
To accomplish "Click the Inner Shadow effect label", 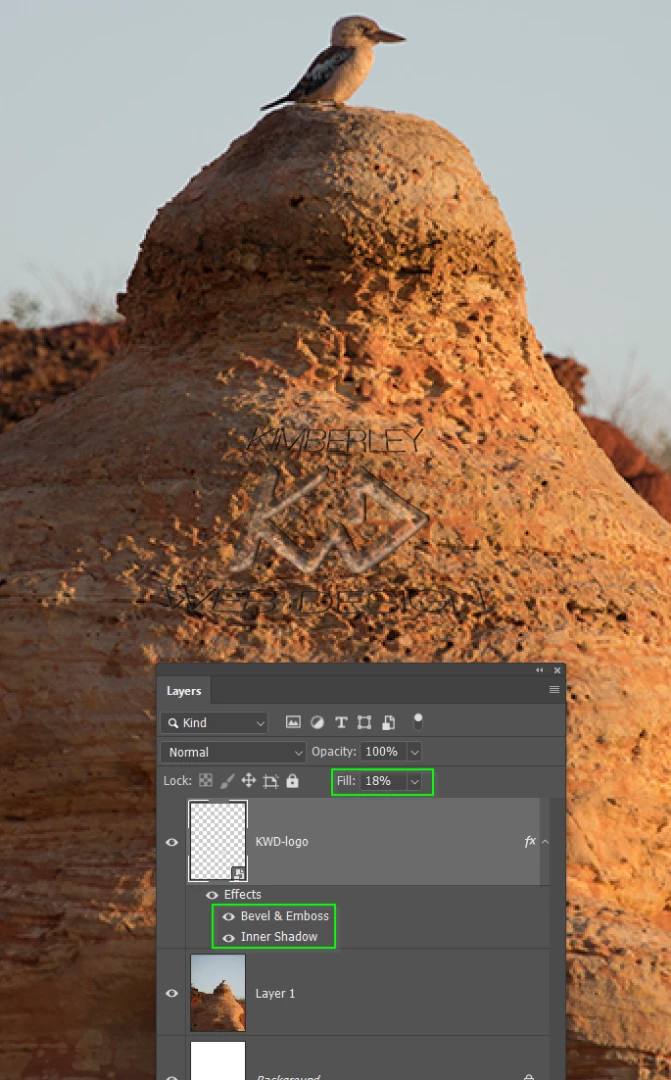I will pos(279,937).
